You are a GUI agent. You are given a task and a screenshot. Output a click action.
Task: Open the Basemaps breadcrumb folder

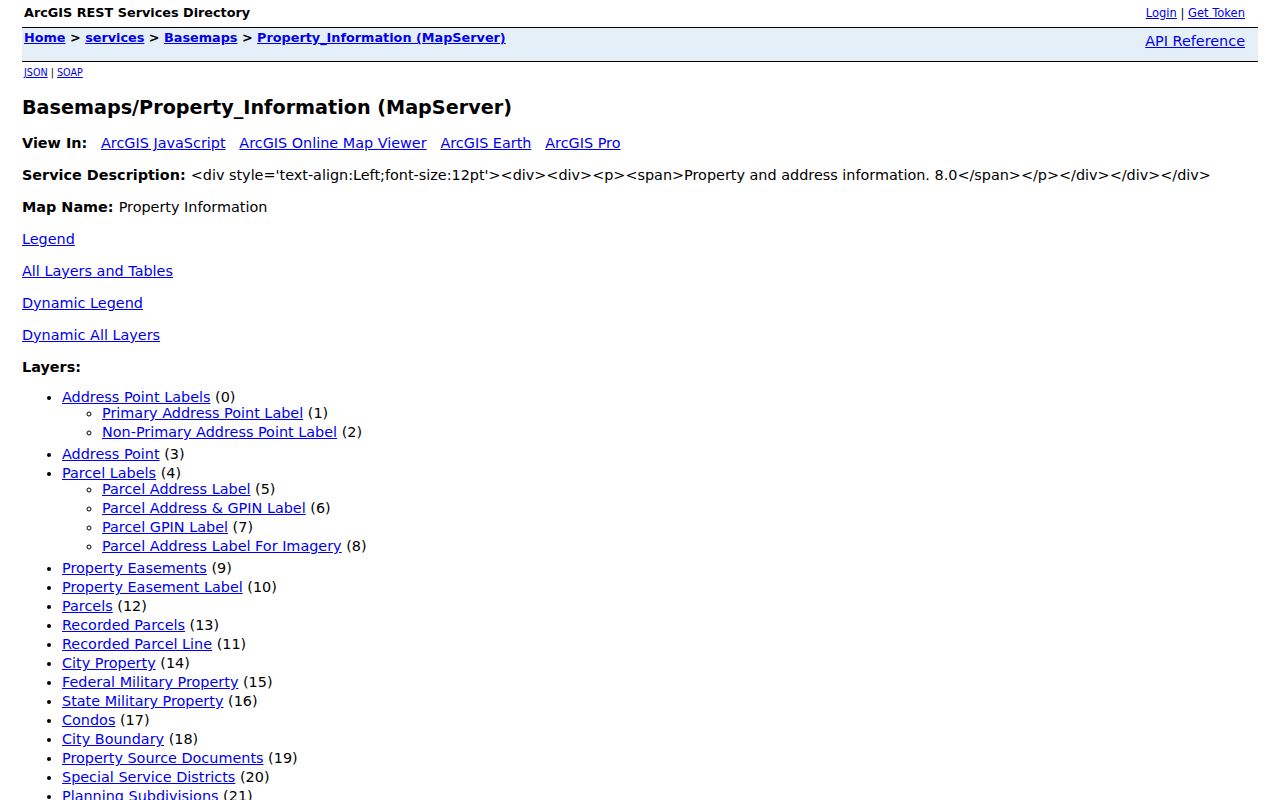[x=201, y=38]
